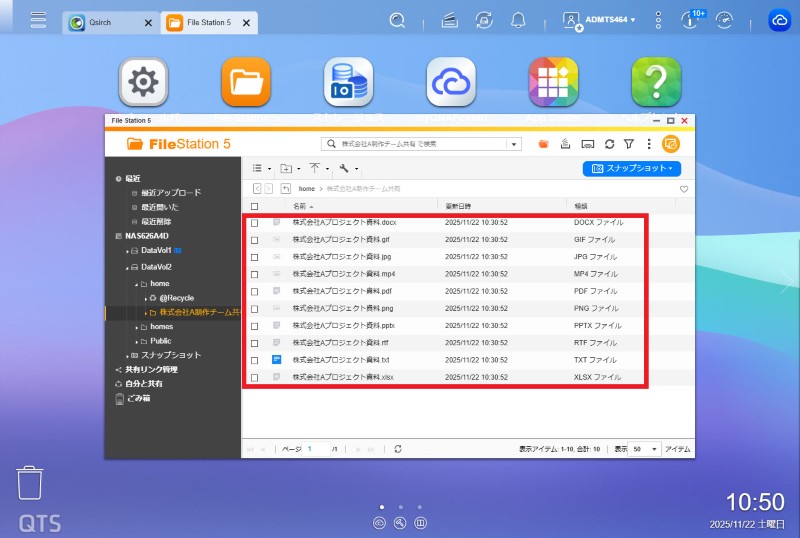Click the File Station search input field
The height and width of the screenshot is (538, 800).
420,144
